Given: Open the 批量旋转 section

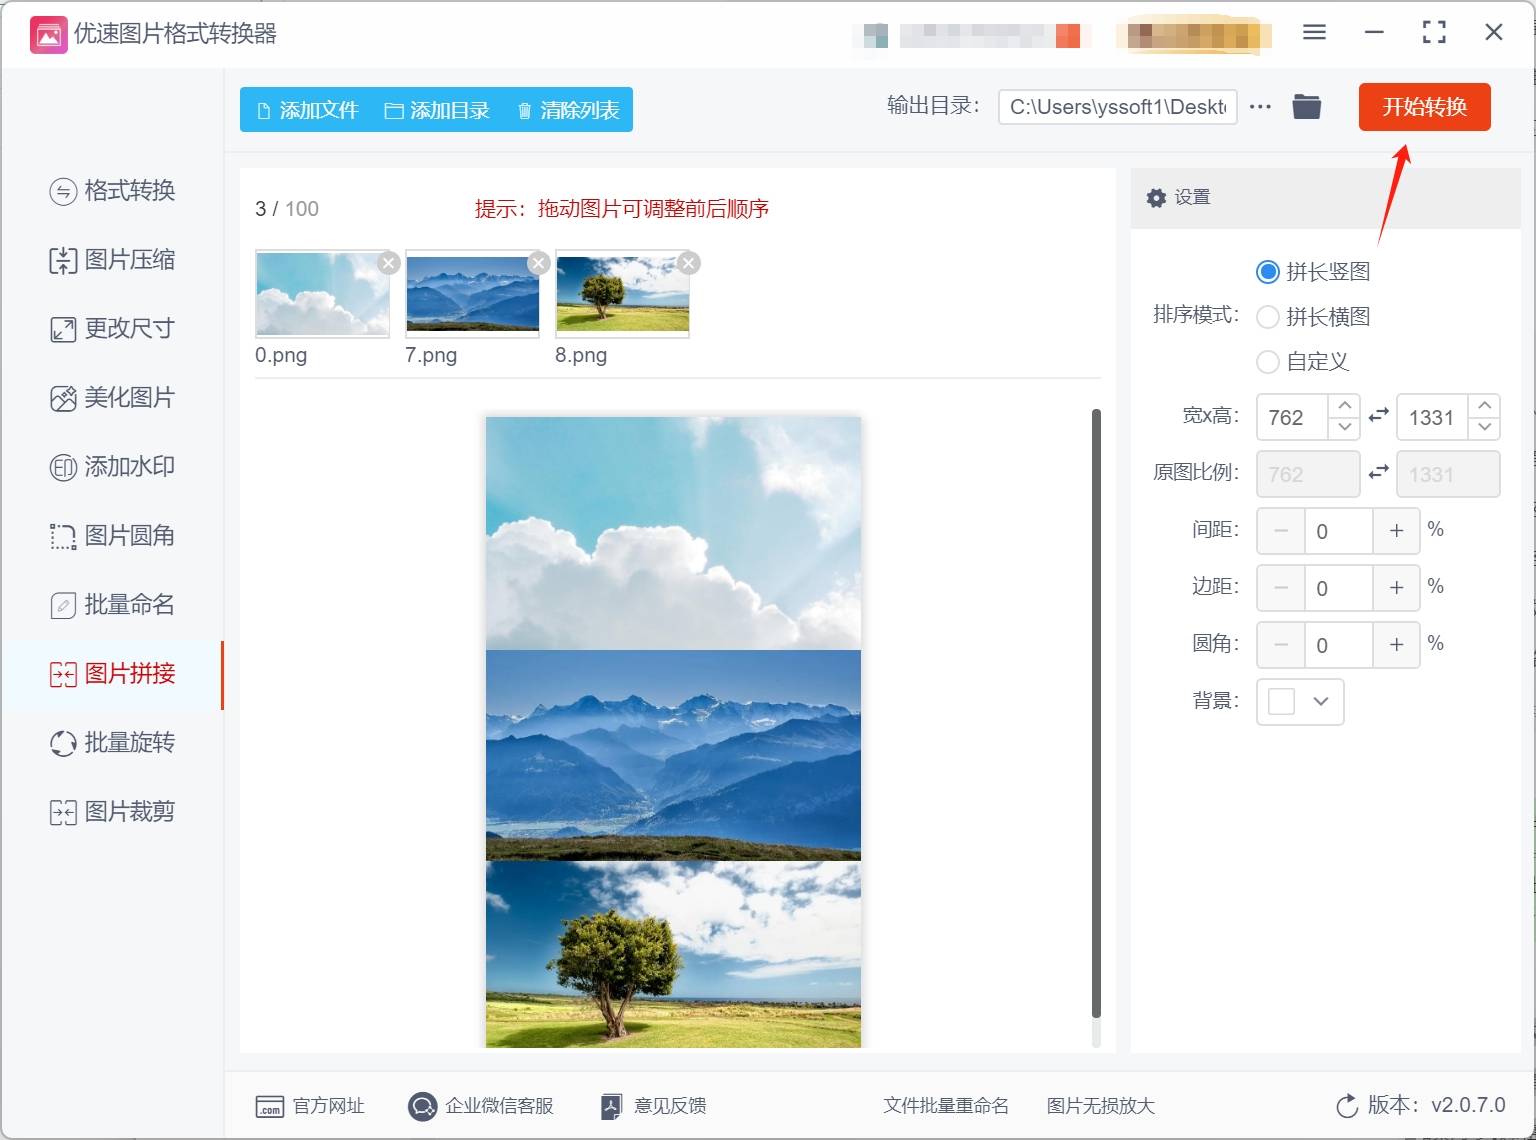Looking at the screenshot, I should 112,743.
